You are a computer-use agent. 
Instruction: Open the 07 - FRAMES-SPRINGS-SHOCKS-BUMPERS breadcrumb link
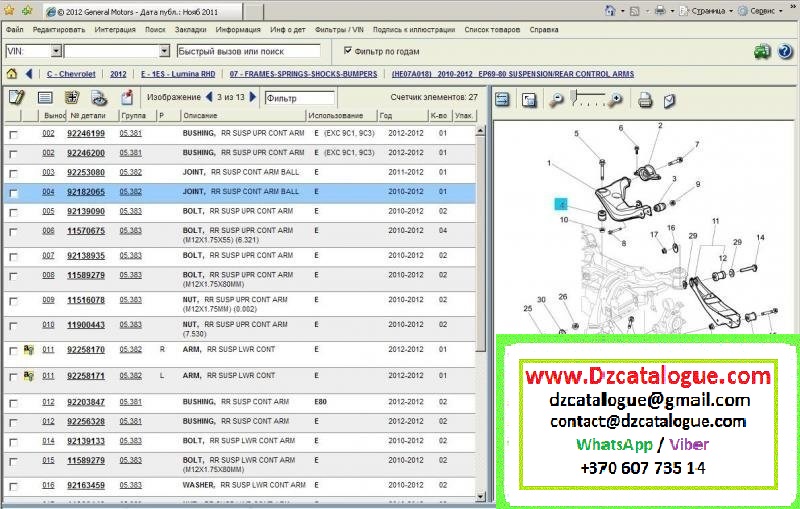(303, 74)
